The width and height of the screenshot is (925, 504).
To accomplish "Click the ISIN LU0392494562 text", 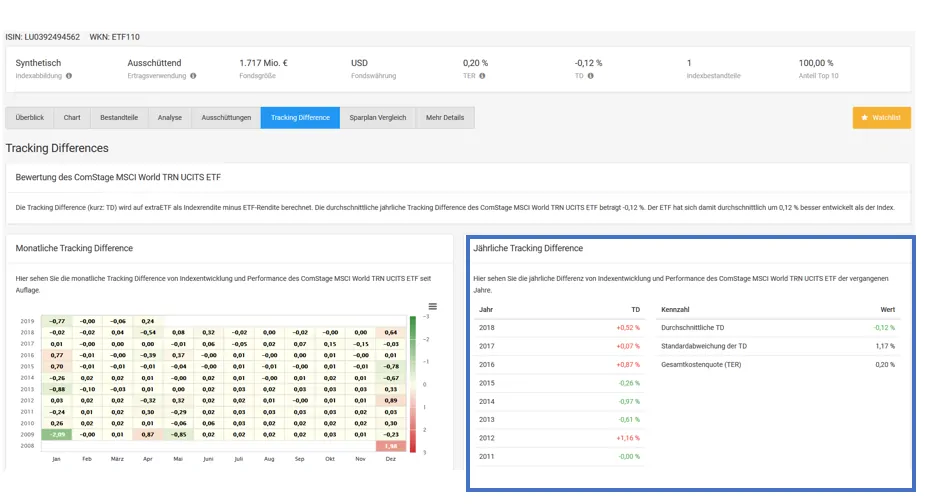I will tap(42, 37).
